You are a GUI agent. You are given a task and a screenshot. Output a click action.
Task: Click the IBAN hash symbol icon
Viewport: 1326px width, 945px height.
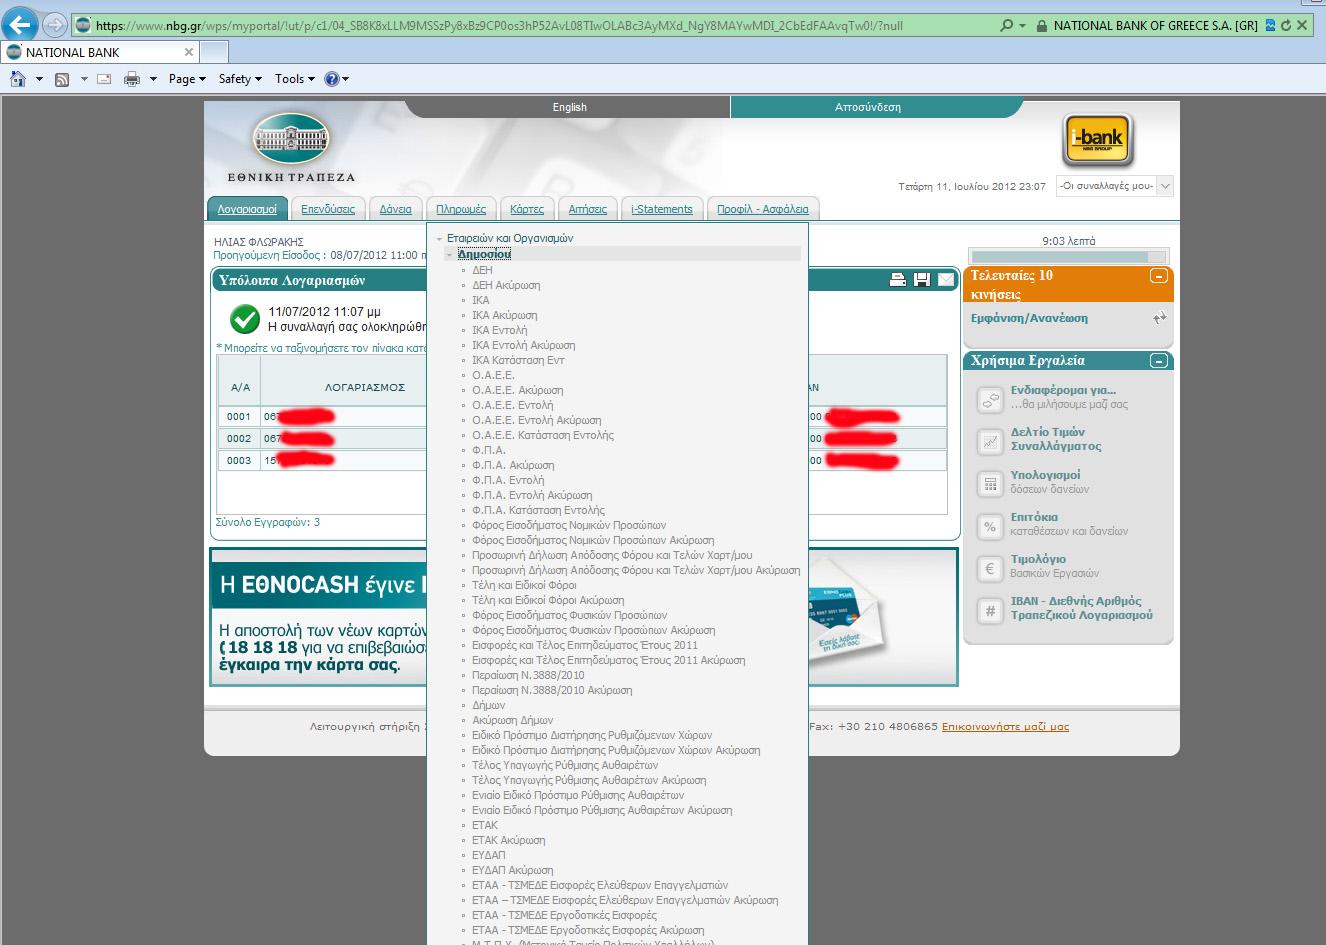[x=990, y=610]
